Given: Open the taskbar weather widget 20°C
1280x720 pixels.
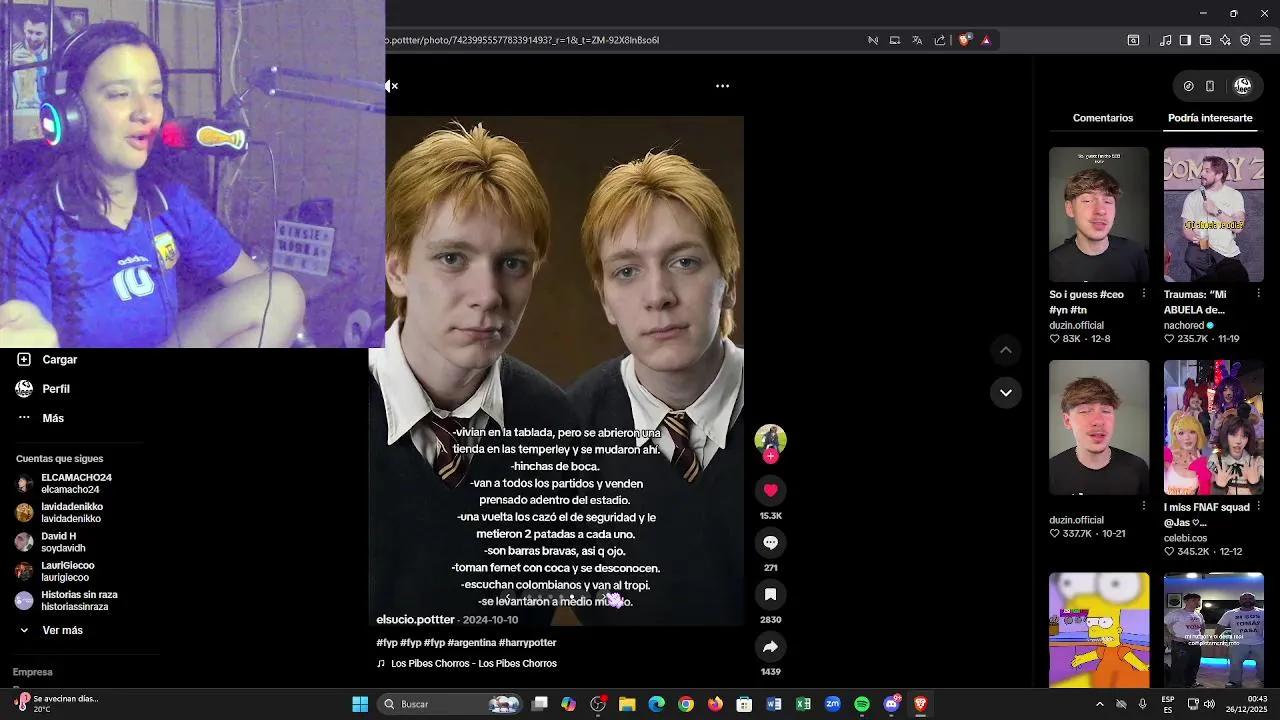Looking at the screenshot, I should coord(58,704).
